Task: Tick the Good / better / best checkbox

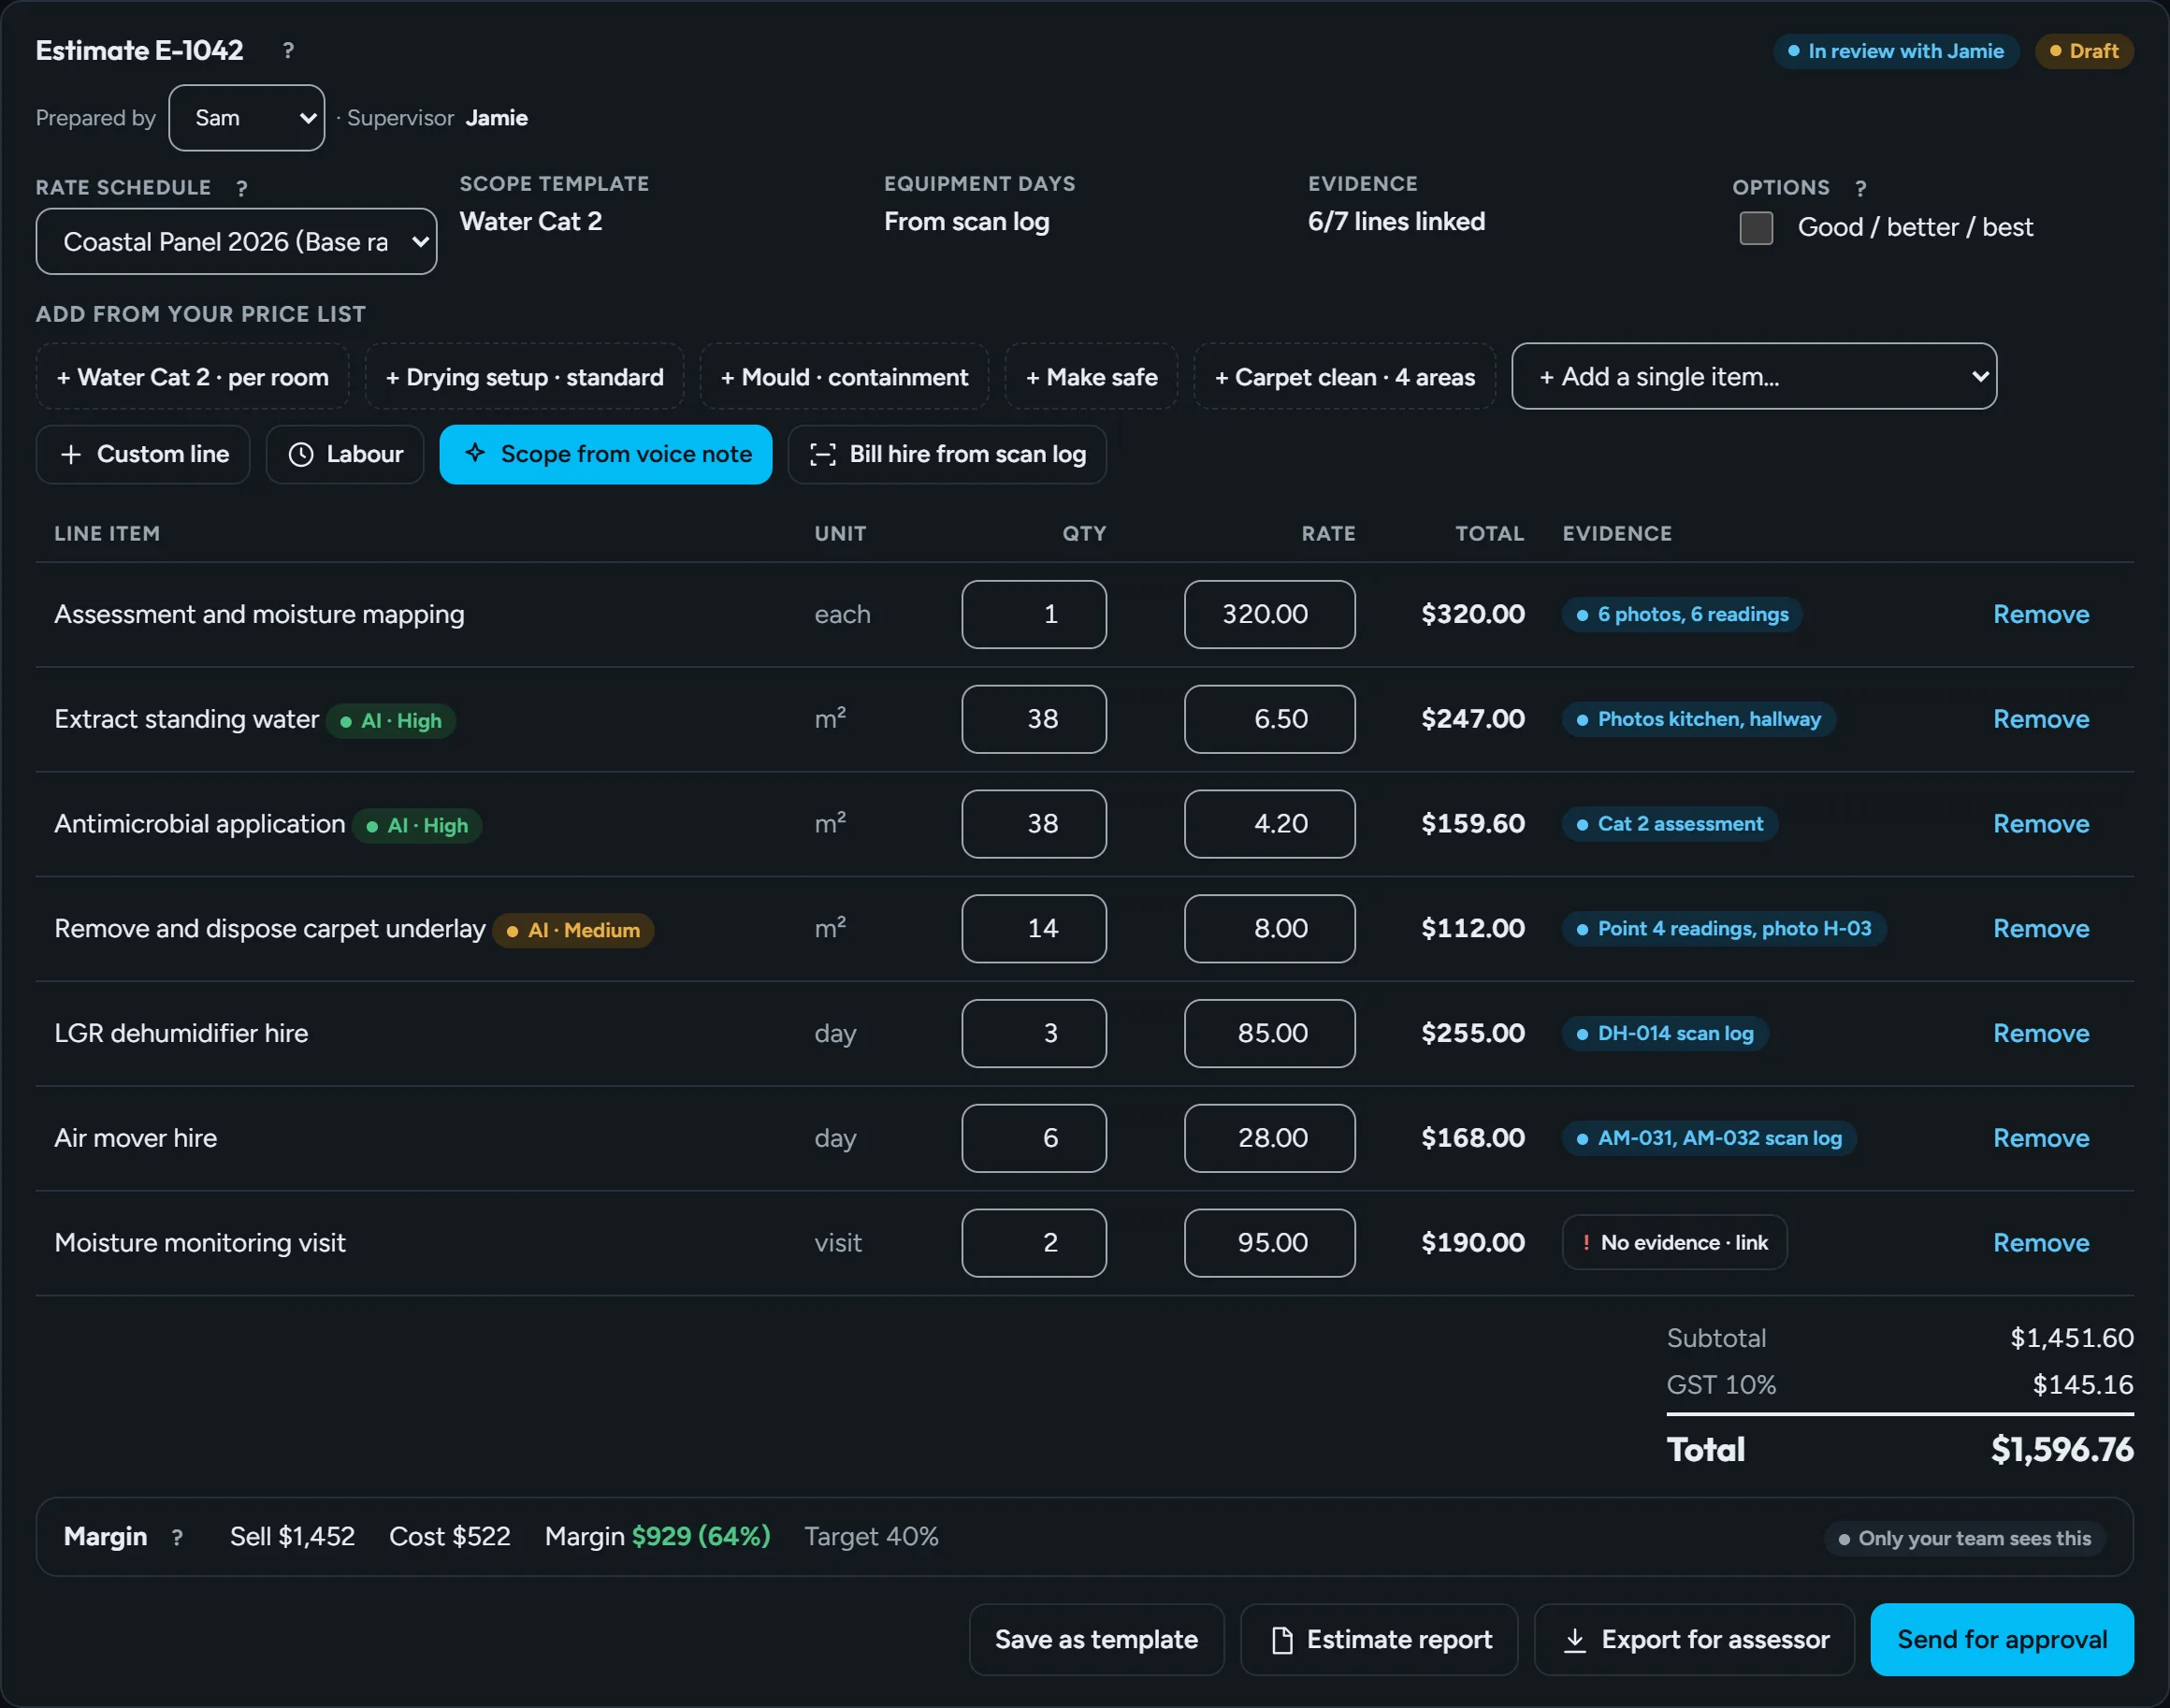Action: coord(1756,227)
